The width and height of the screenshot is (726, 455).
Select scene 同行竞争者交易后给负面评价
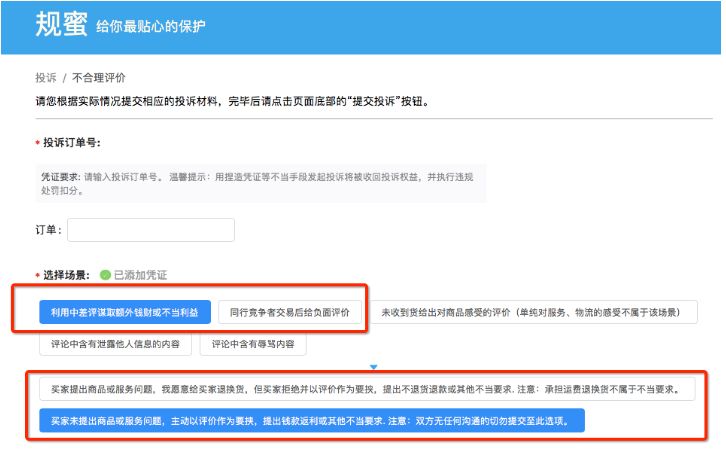(290, 312)
